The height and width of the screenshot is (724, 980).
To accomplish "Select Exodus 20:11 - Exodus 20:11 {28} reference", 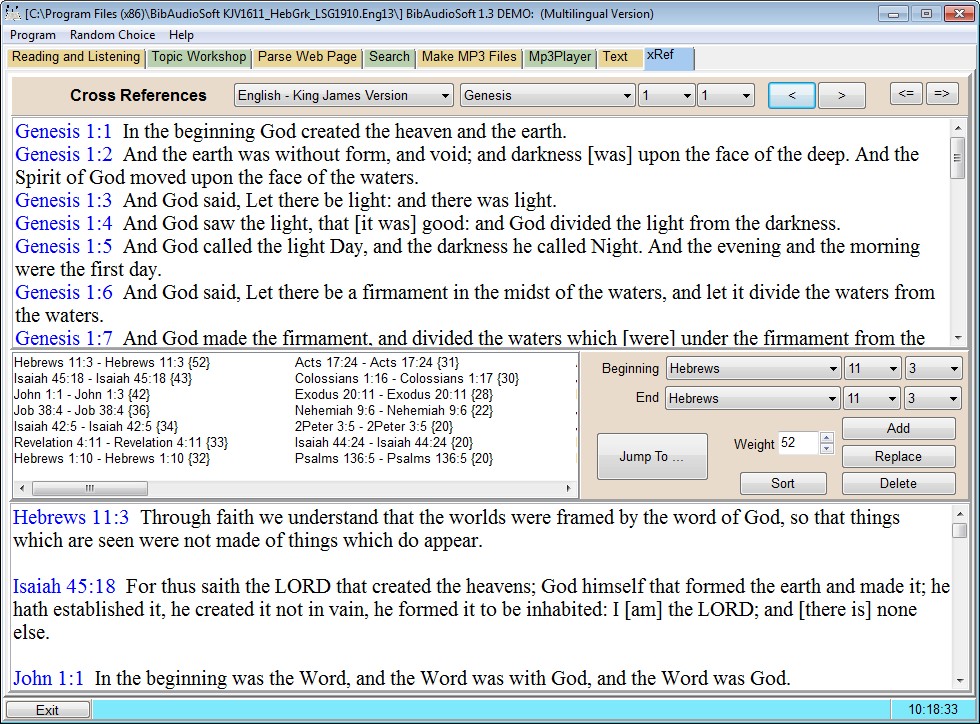I will point(394,395).
